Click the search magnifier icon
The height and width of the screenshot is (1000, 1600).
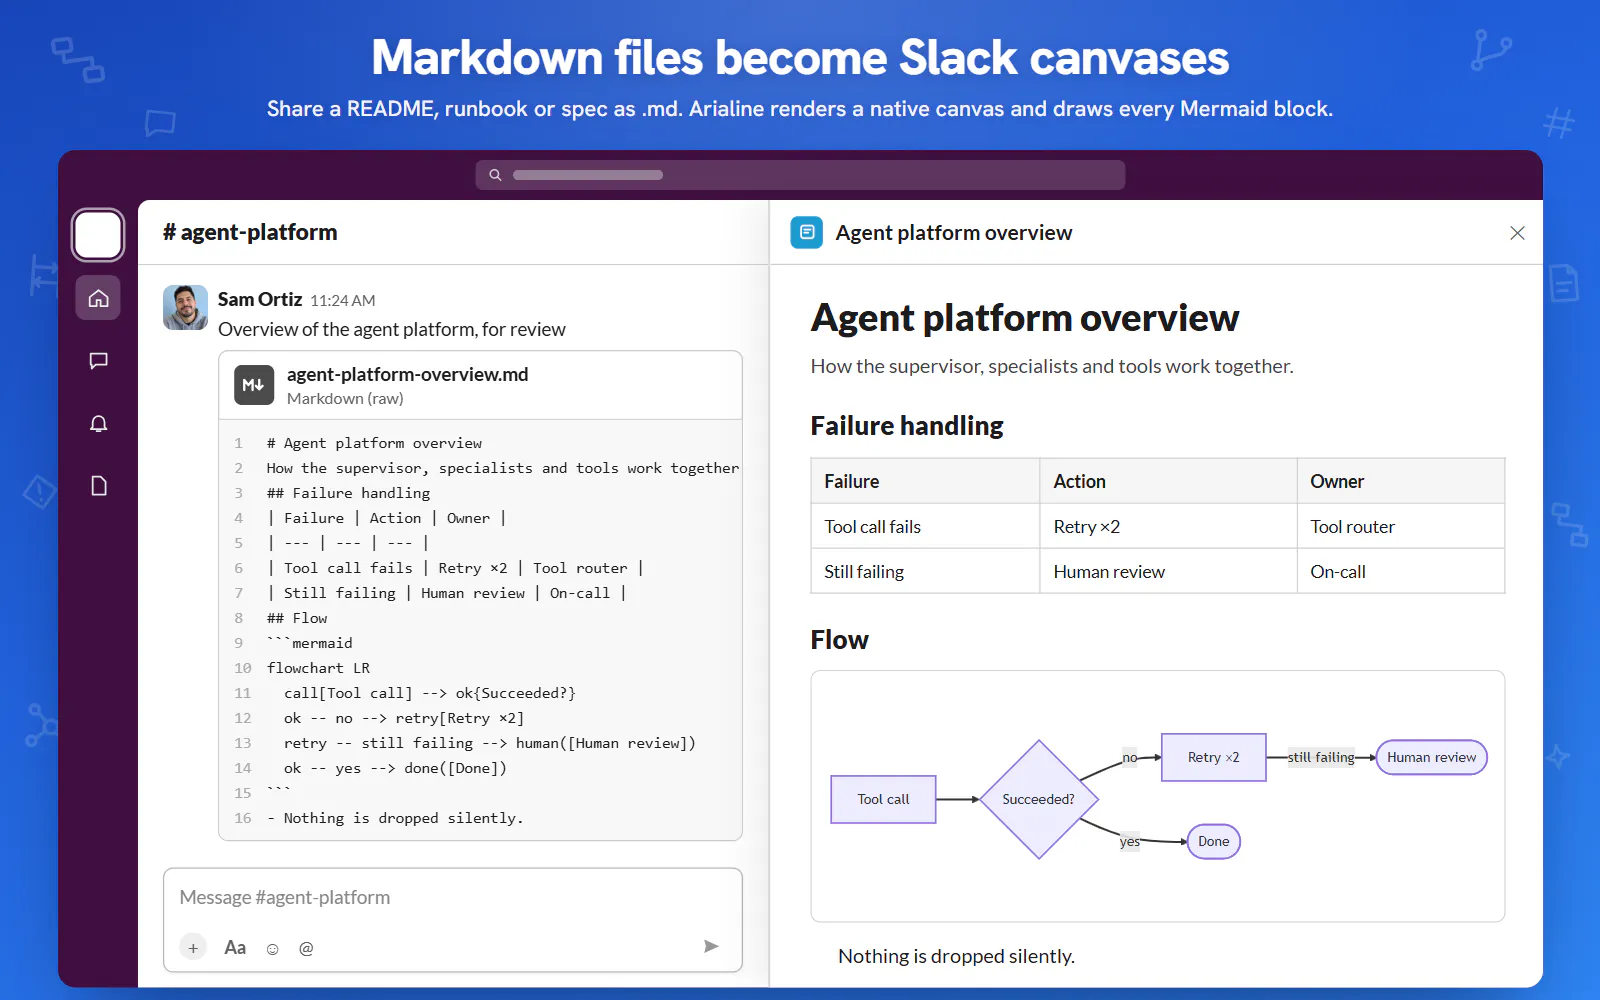coord(495,175)
